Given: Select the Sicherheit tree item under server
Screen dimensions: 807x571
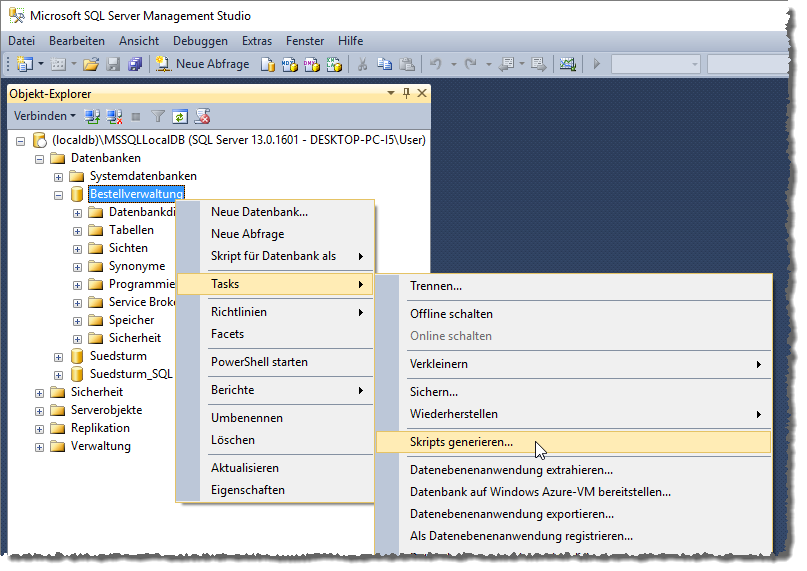Looking at the screenshot, I should [97, 392].
